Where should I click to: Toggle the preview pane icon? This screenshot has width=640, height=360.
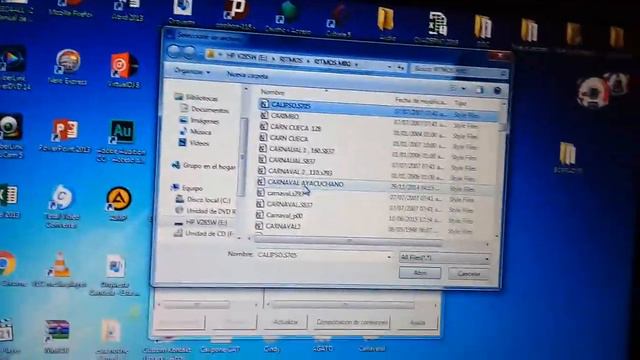480,90
